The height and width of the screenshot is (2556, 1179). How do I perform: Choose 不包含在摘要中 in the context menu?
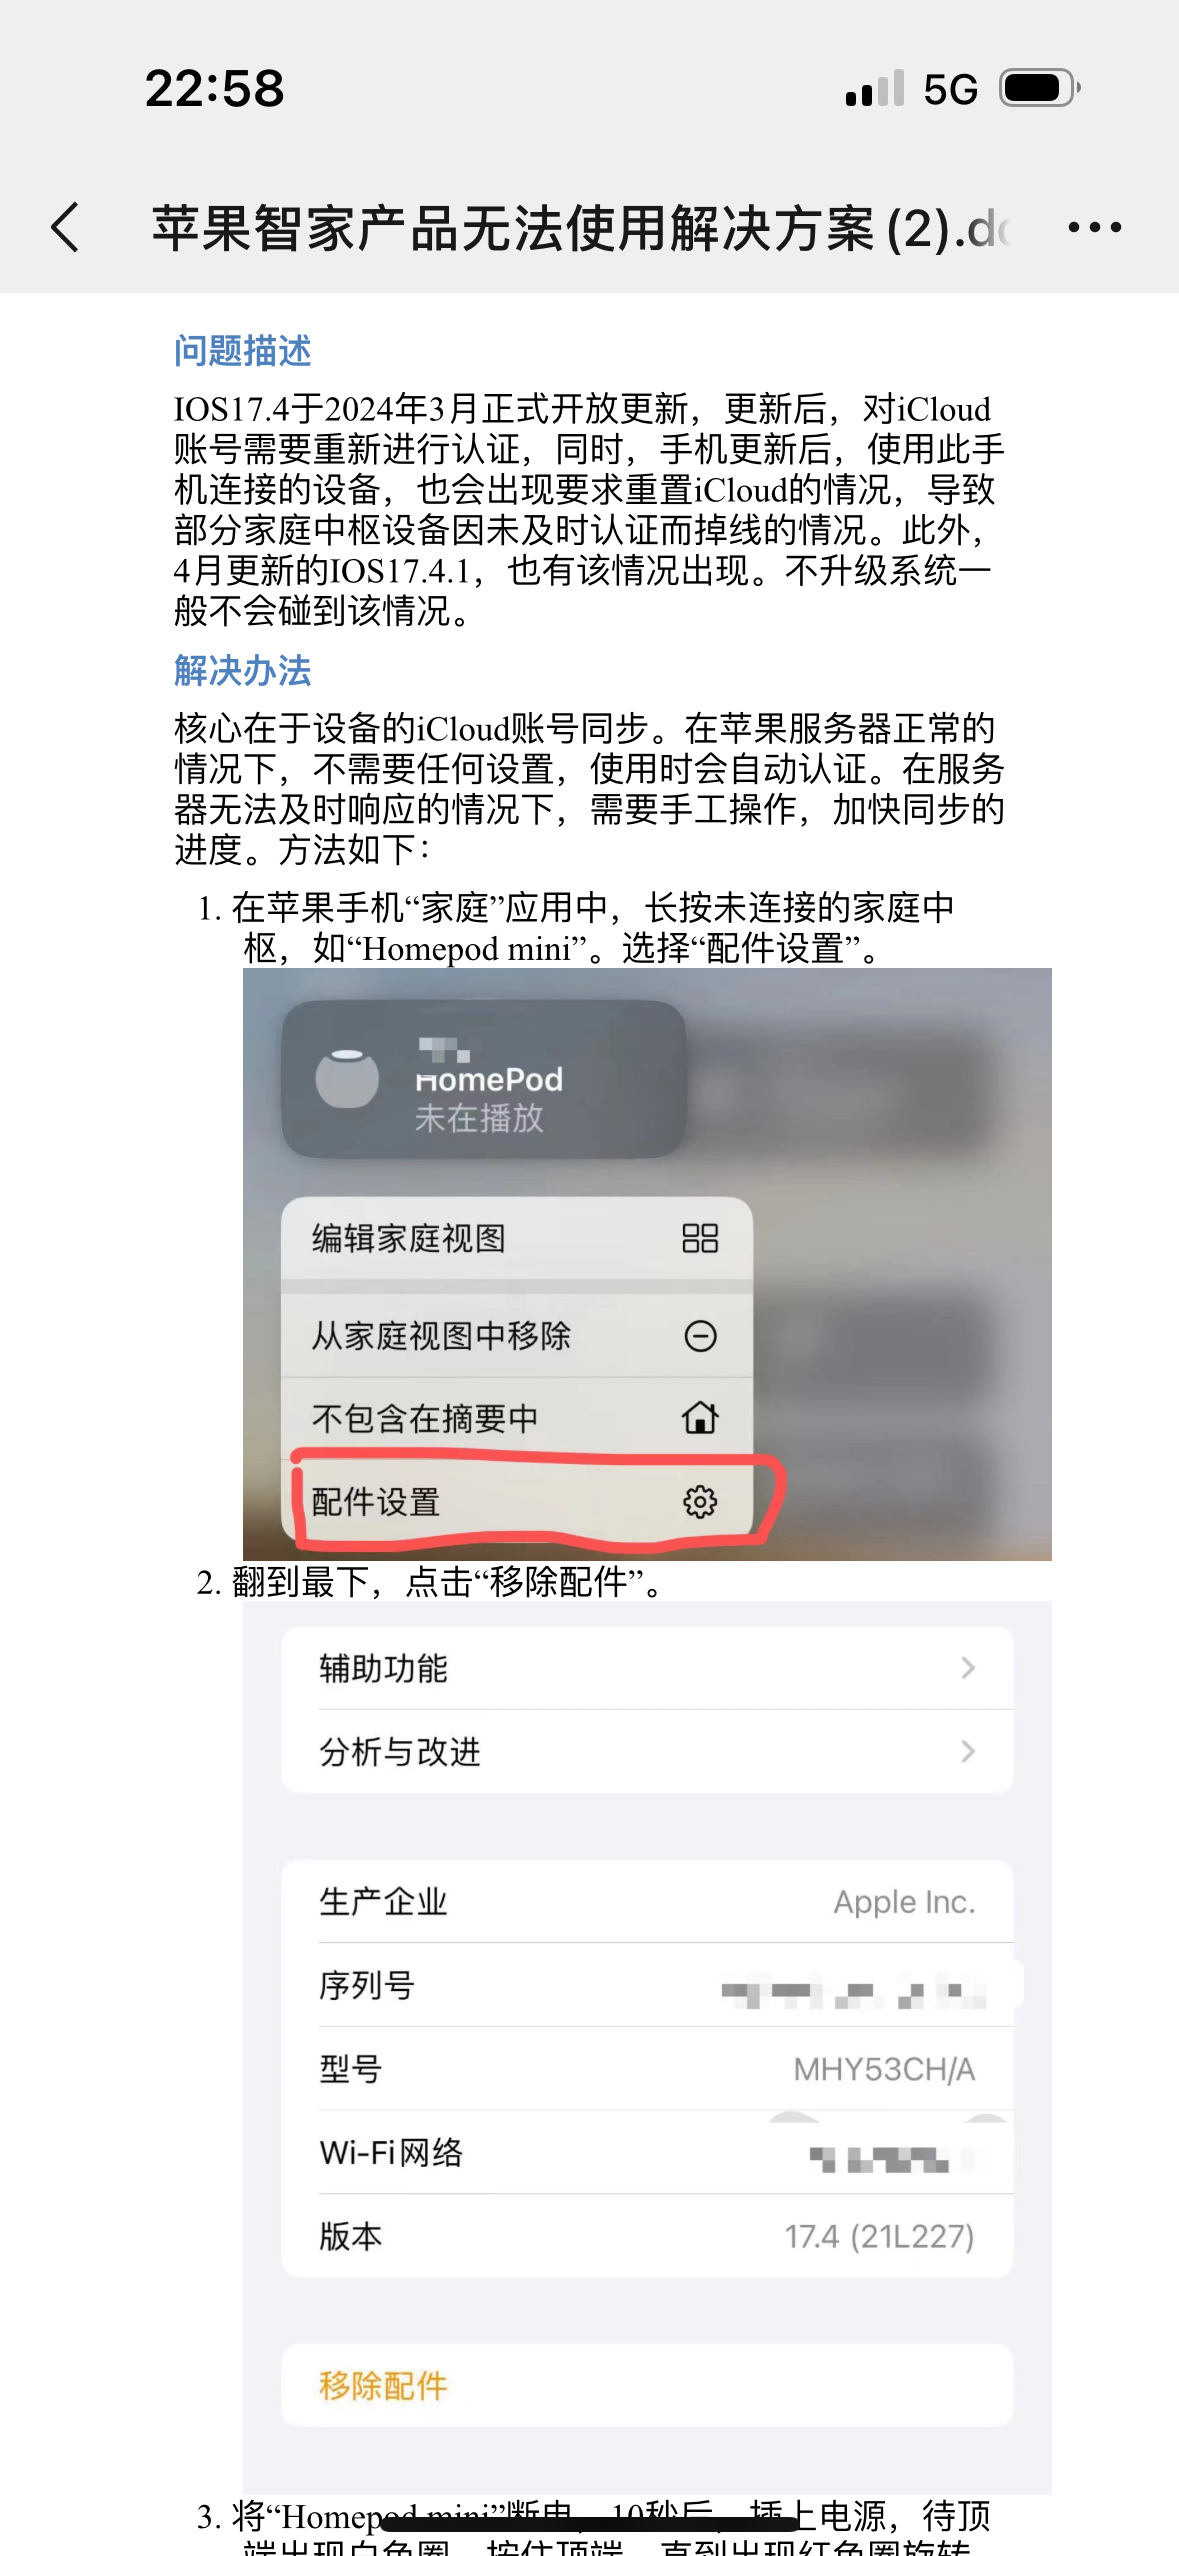(x=517, y=1418)
